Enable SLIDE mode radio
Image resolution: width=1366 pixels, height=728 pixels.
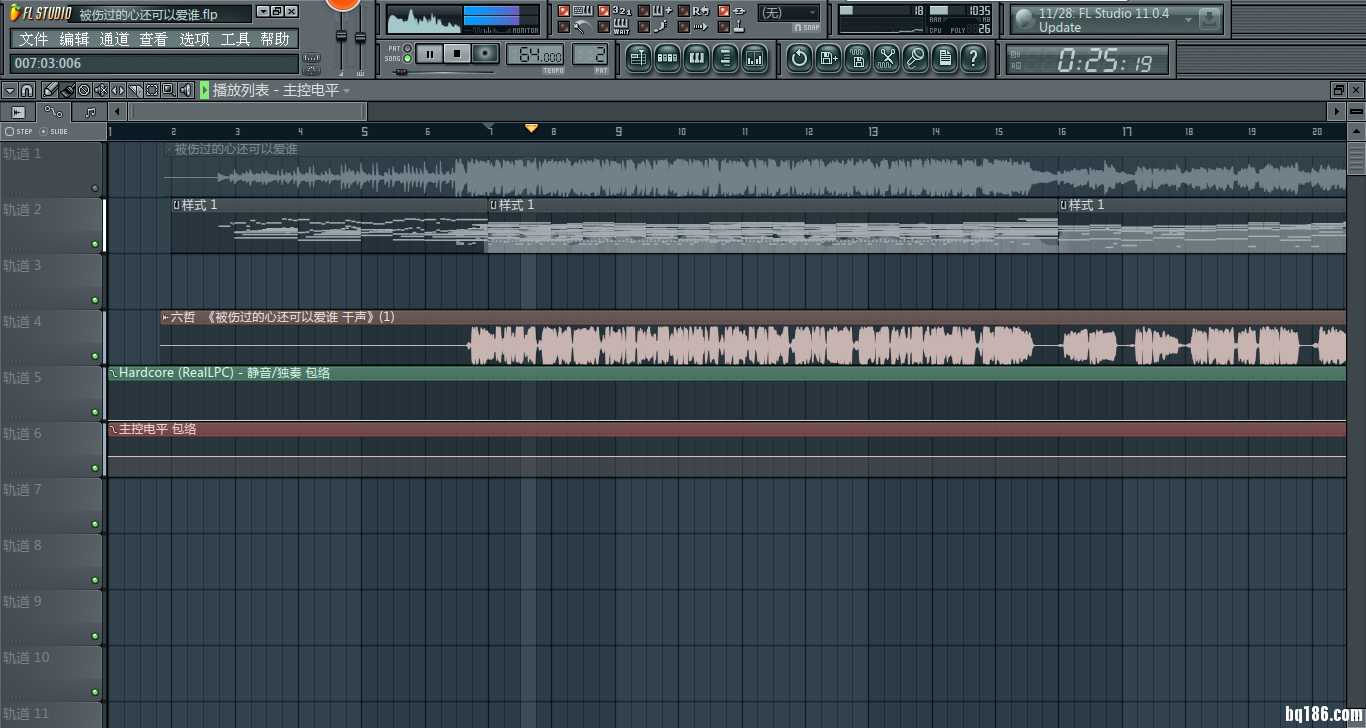43,131
